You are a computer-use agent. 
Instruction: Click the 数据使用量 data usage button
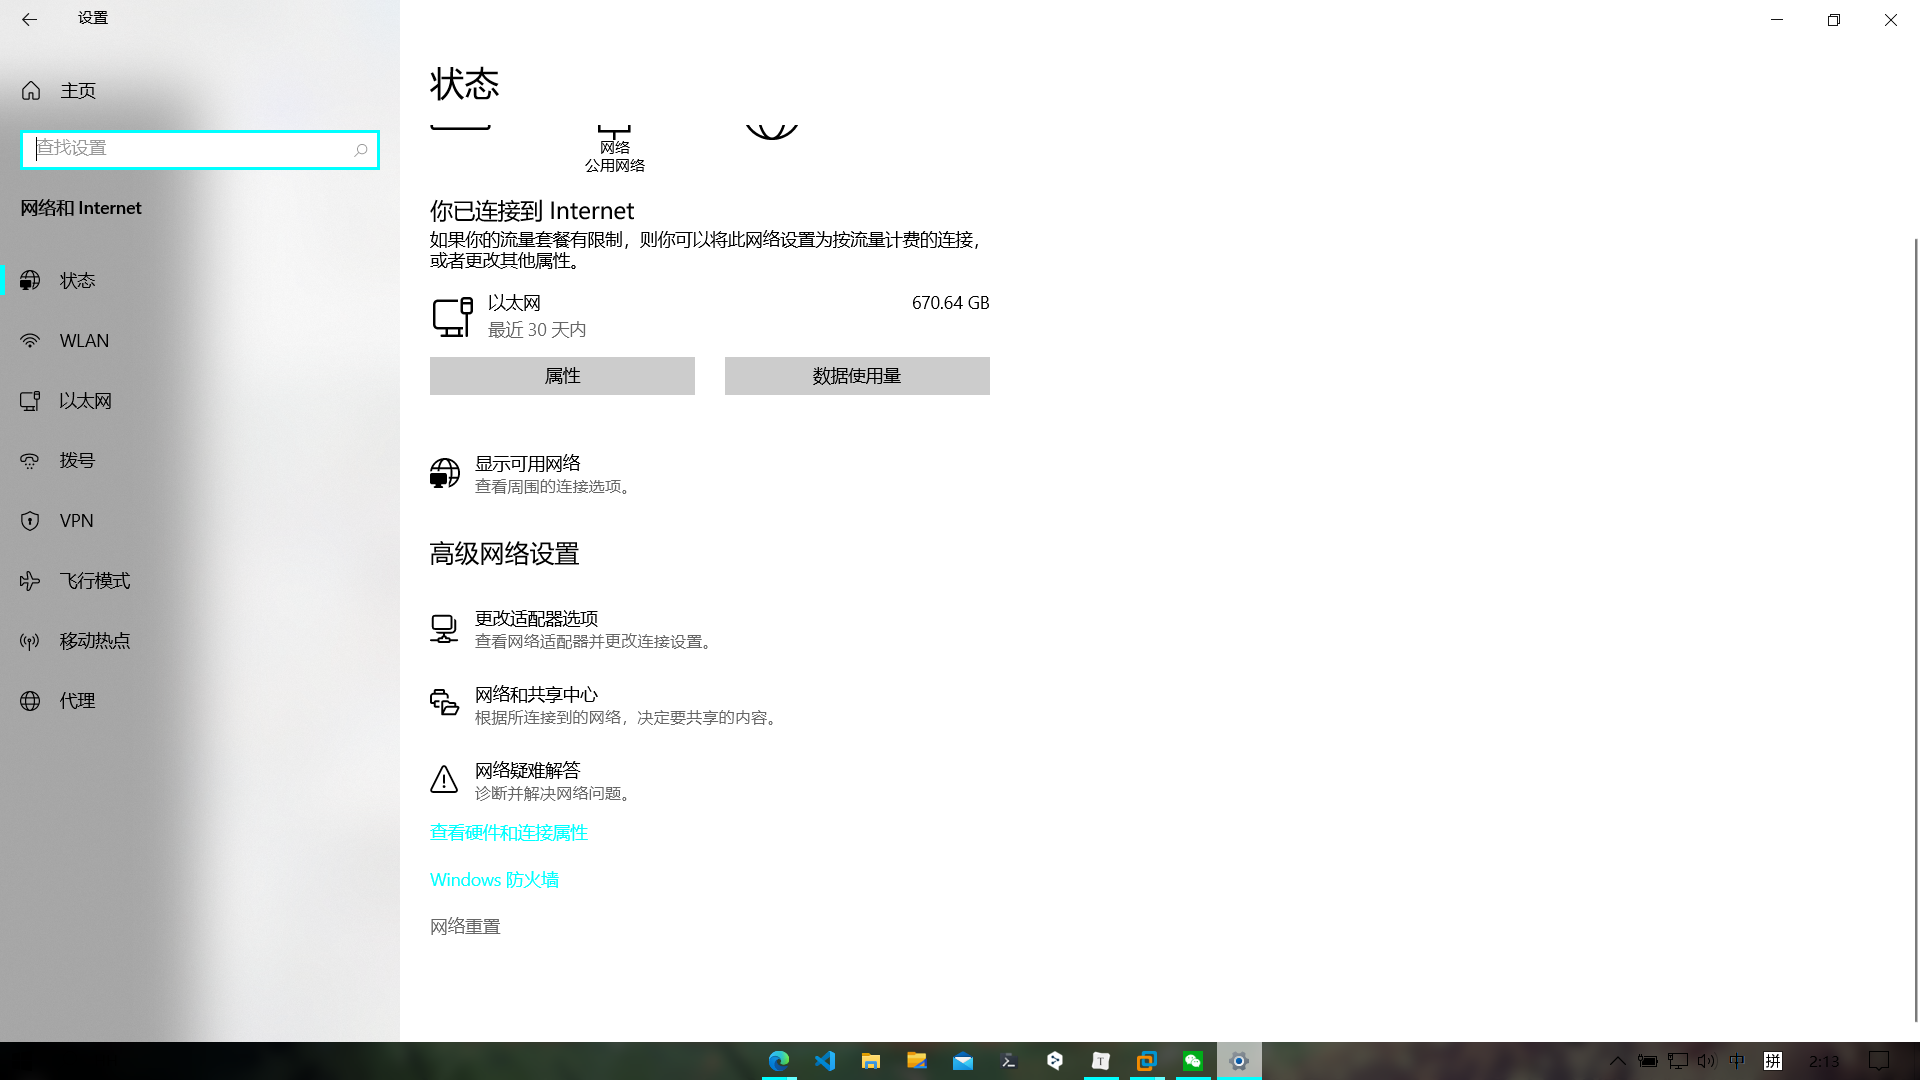click(x=857, y=376)
